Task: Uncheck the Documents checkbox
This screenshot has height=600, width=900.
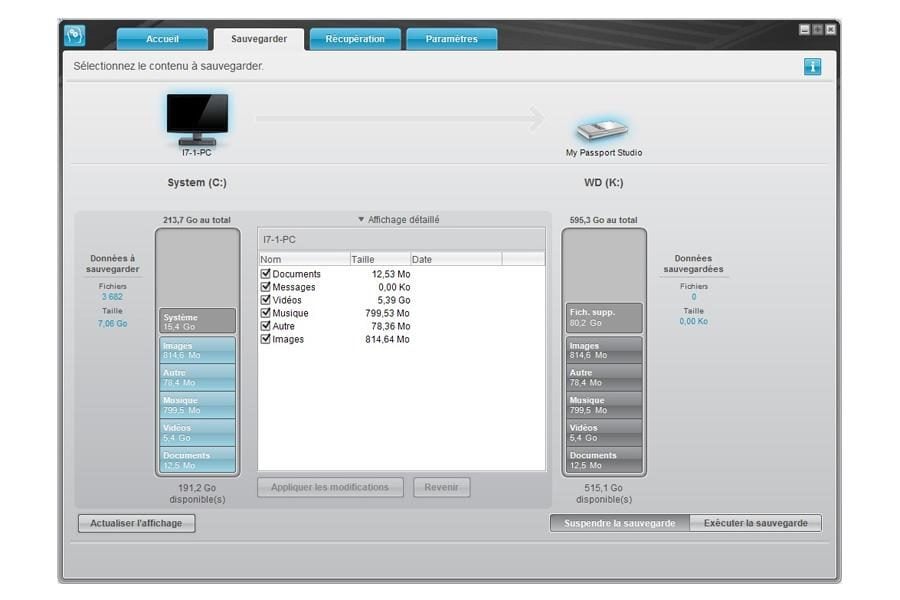Action: click(266, 274)
